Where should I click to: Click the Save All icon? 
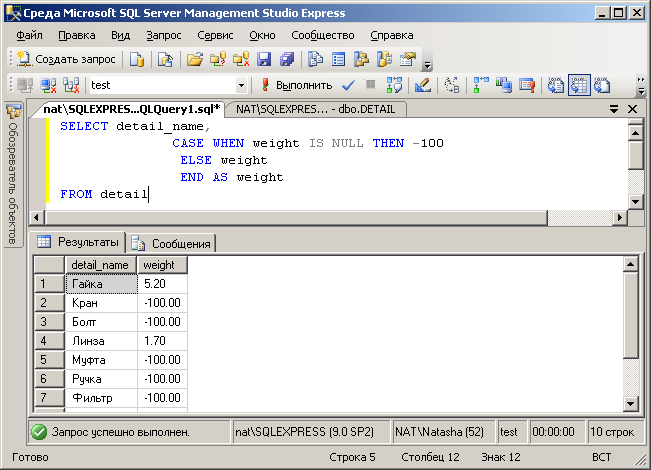(x=286, y=59)
